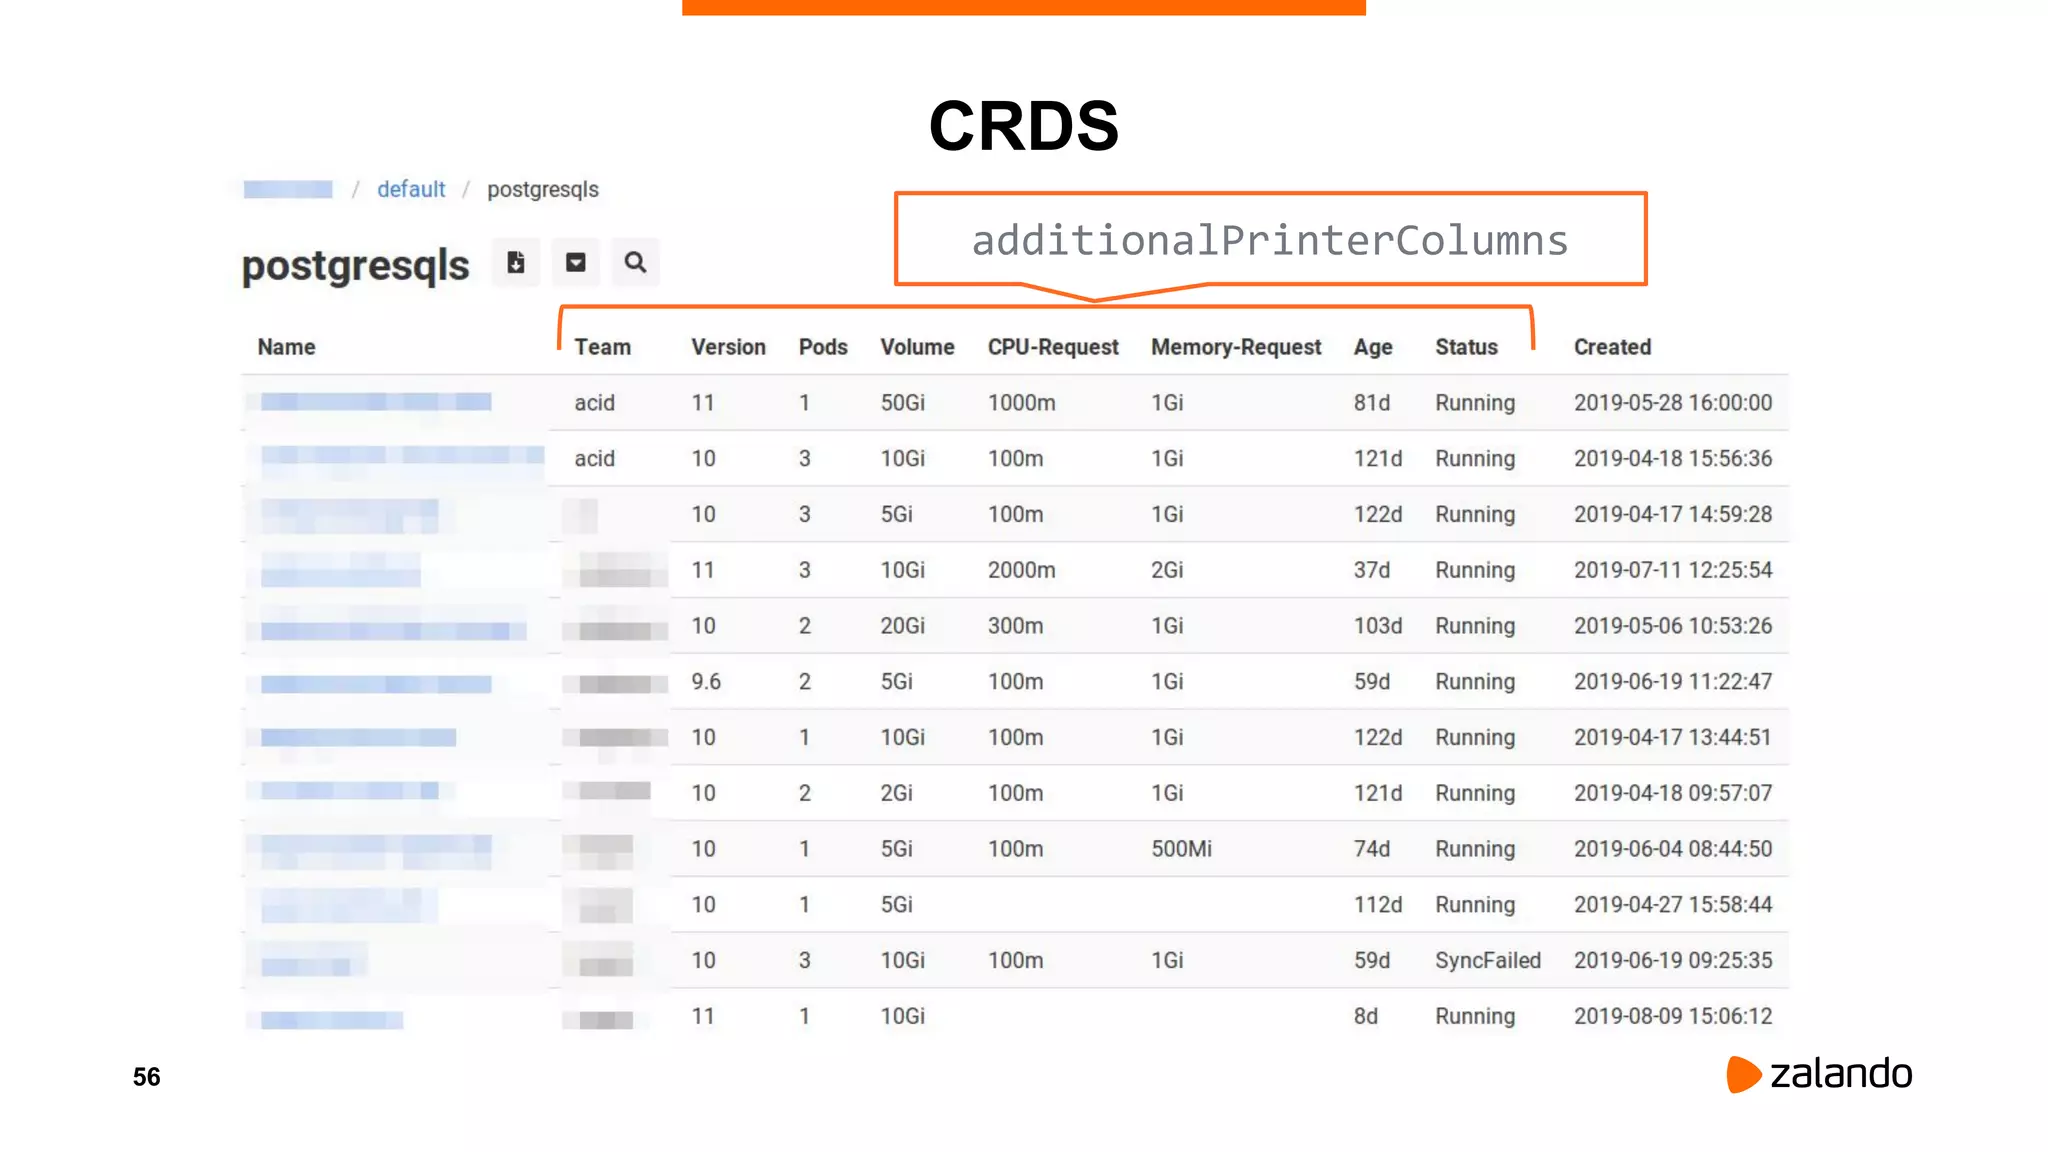
Task: Click the 8d age cell
Action: pyautogui.click(x=1366, y=1016)
